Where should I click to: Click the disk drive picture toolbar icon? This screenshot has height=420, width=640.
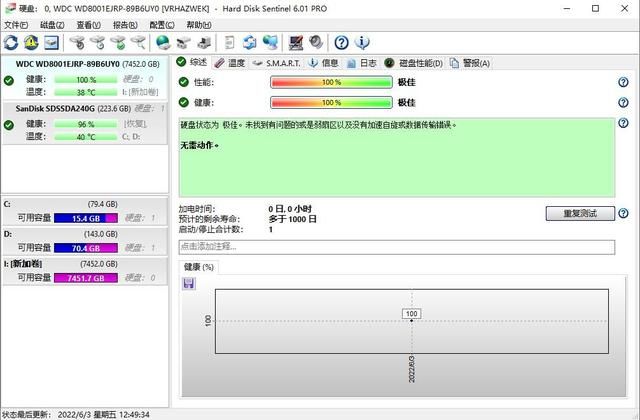coord(51,42)
